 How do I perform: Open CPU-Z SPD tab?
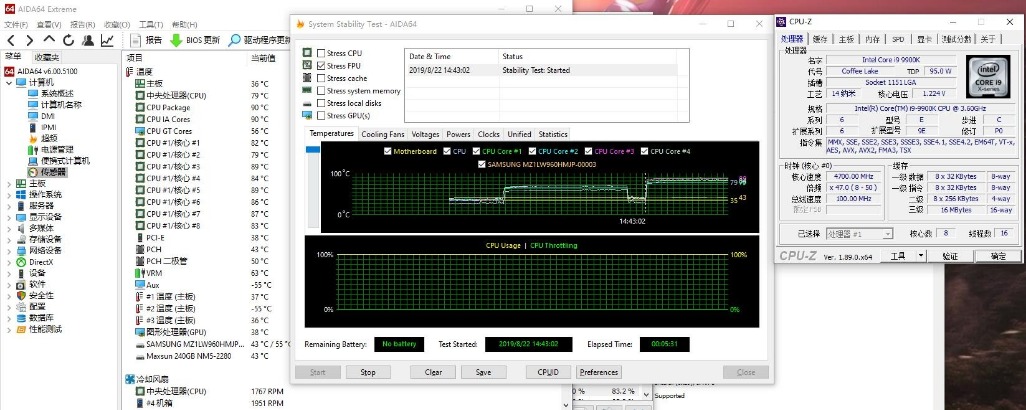coord(898,39)
